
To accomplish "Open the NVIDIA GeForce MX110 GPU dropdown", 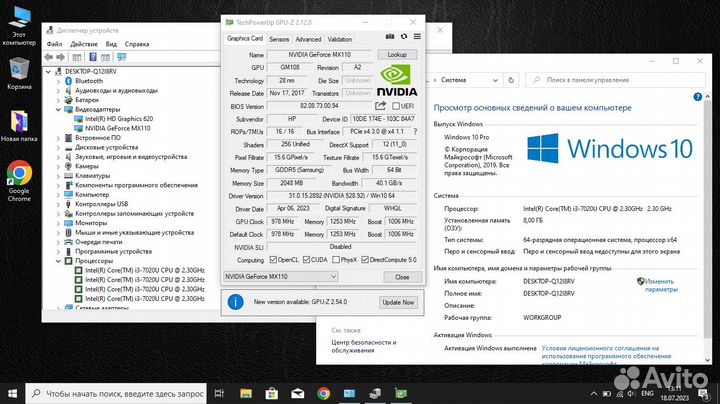I will click(281, 277).
